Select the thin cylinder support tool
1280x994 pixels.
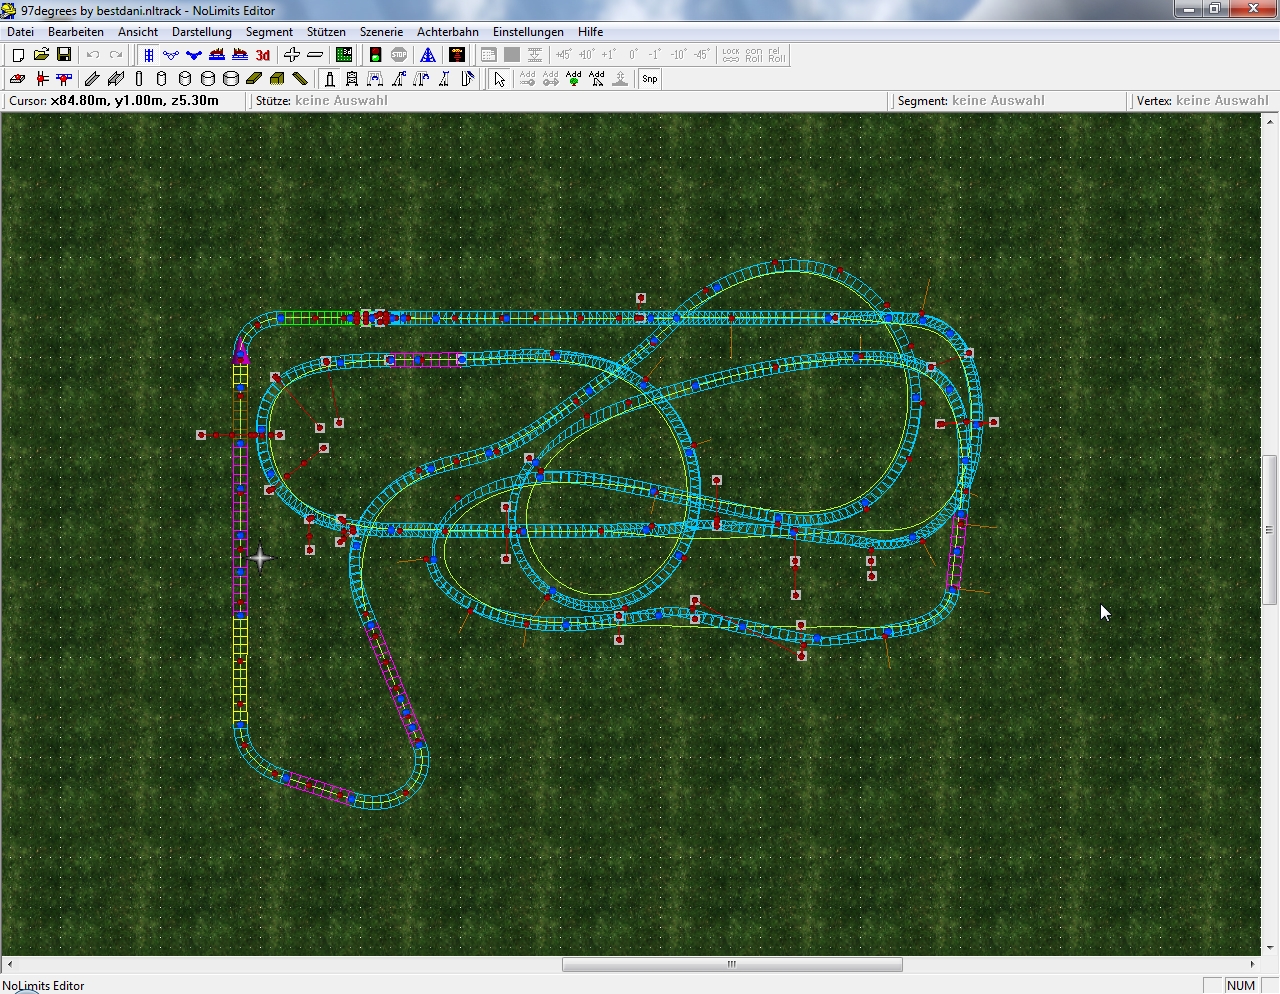click(139, 79)
